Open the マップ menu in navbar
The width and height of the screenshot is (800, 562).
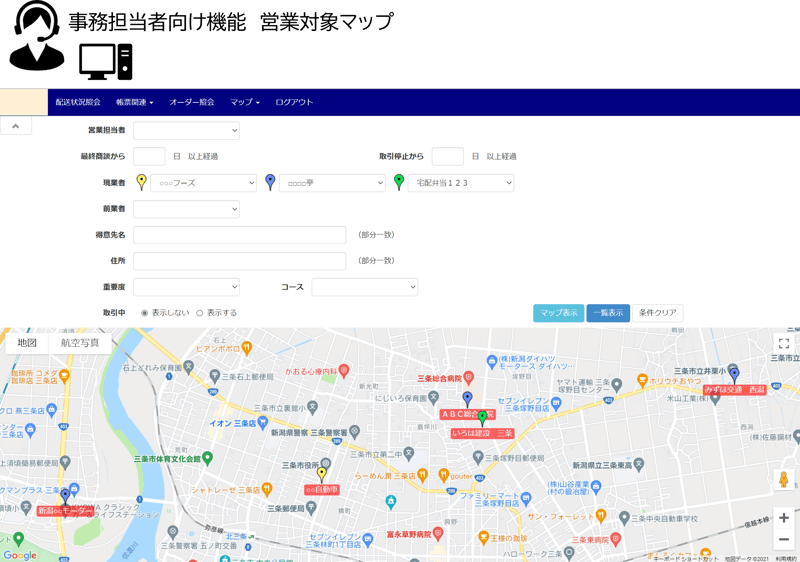click(244, 102)
